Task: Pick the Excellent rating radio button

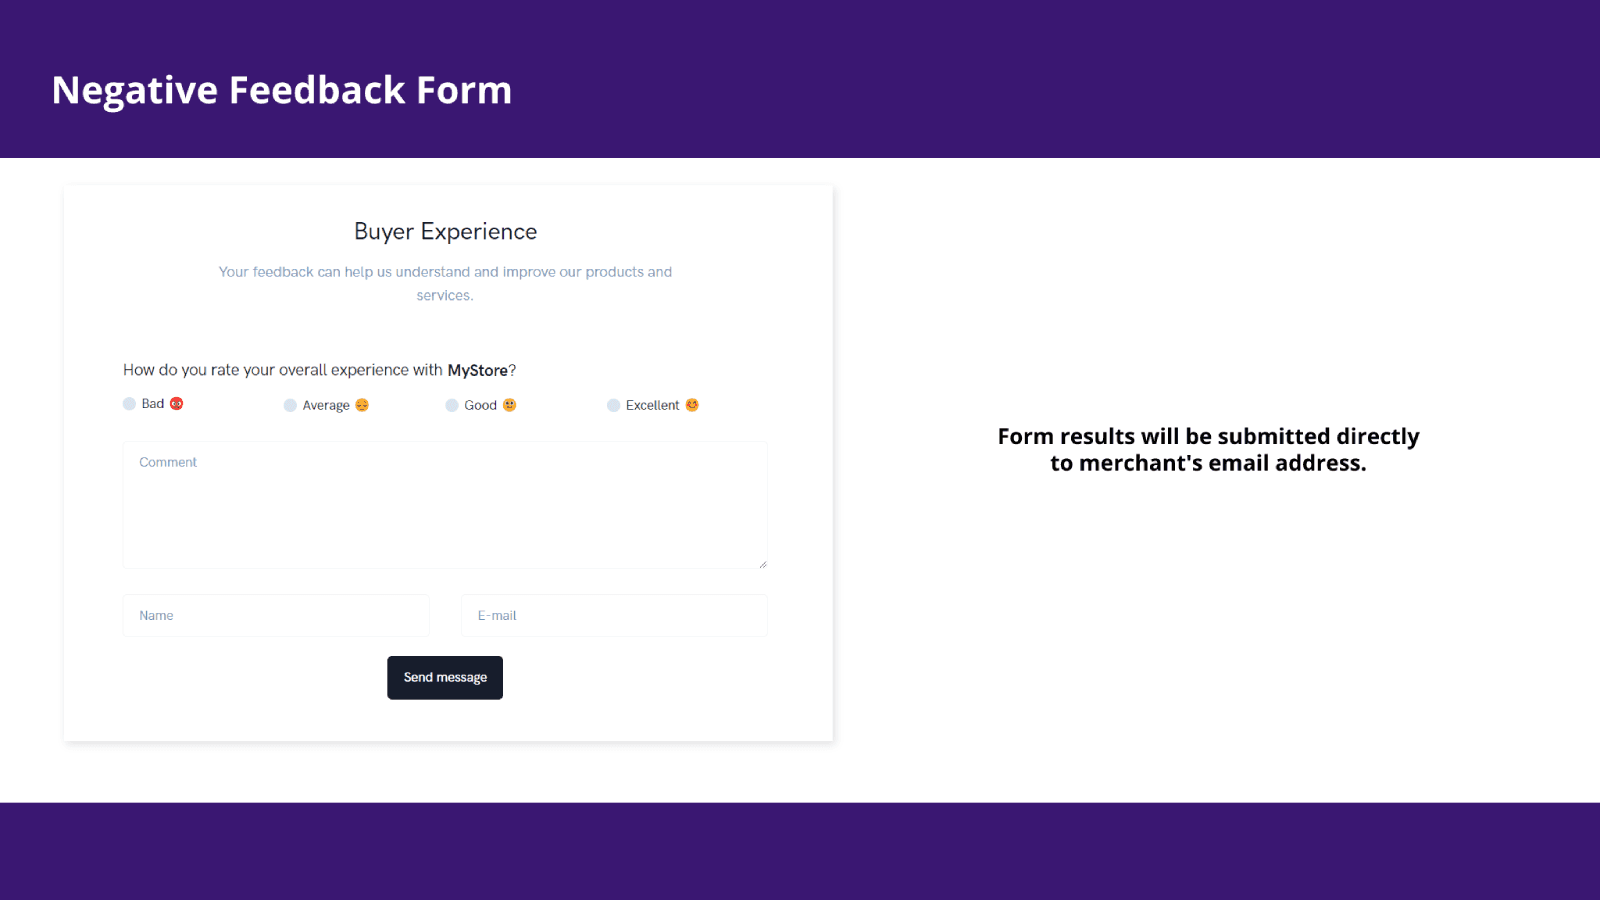Action: coord(613,405)
